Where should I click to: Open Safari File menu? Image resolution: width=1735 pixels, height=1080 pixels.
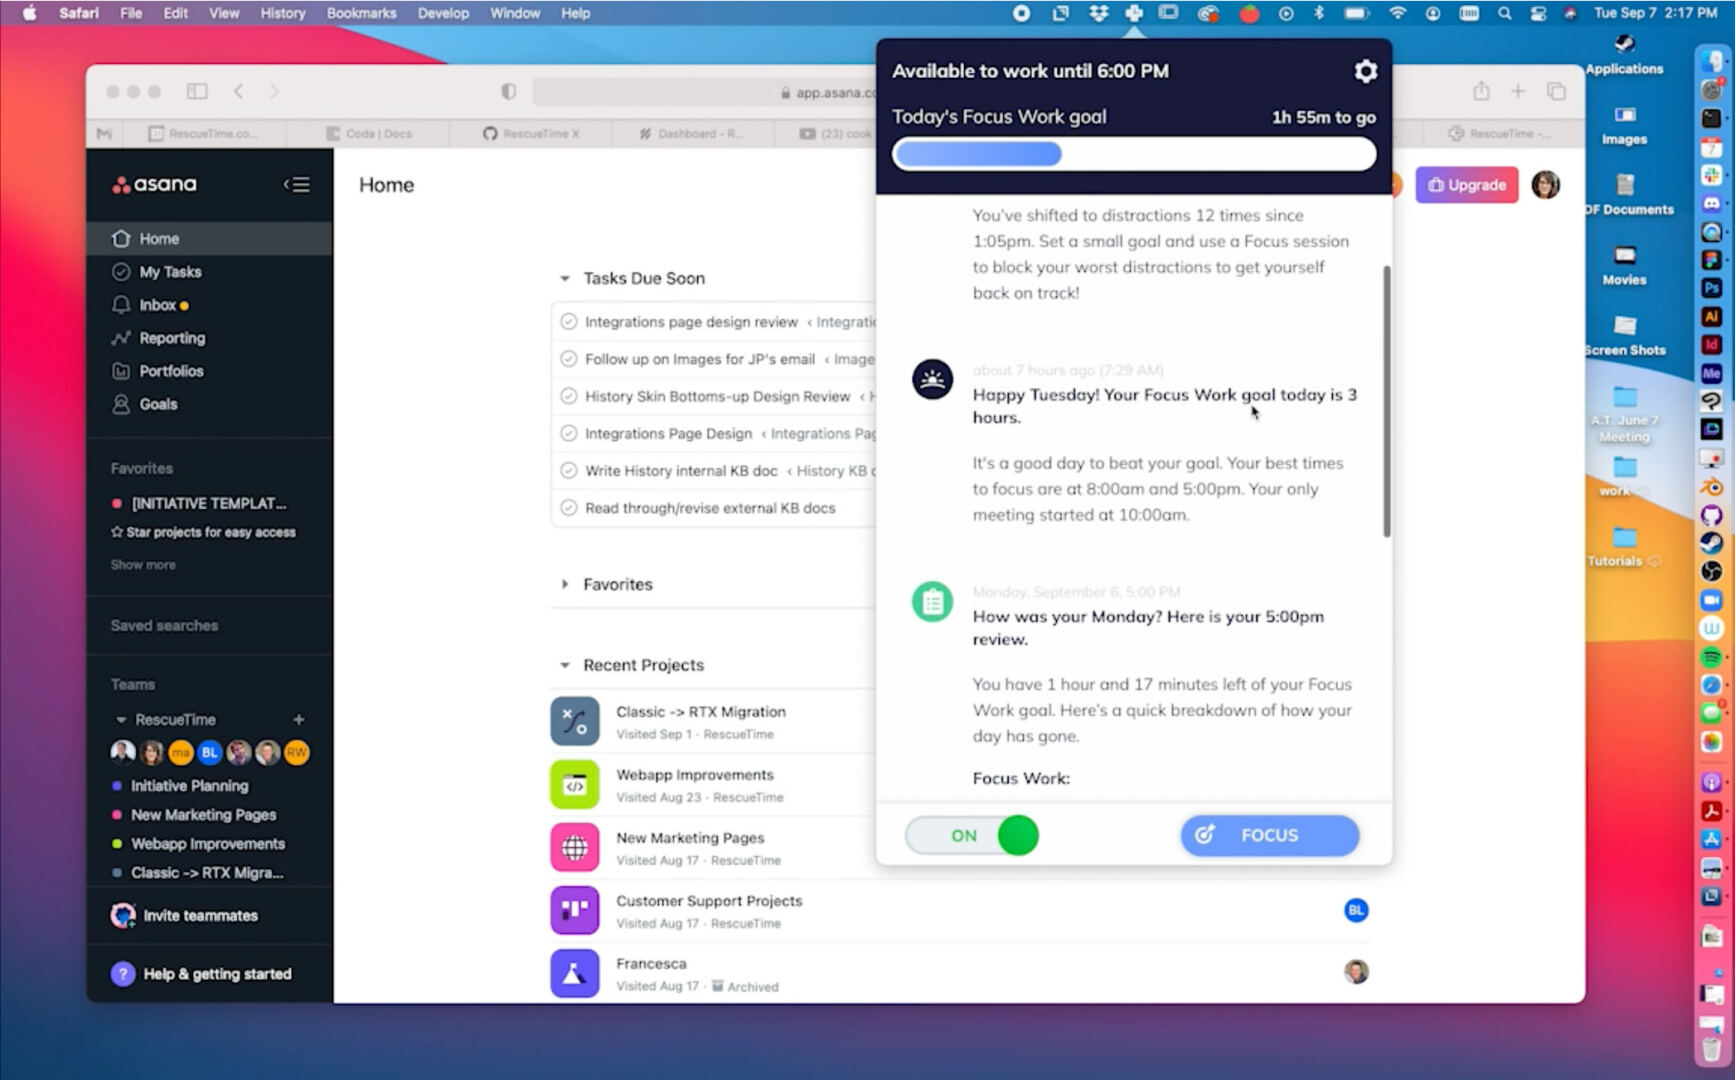(131, 13)
